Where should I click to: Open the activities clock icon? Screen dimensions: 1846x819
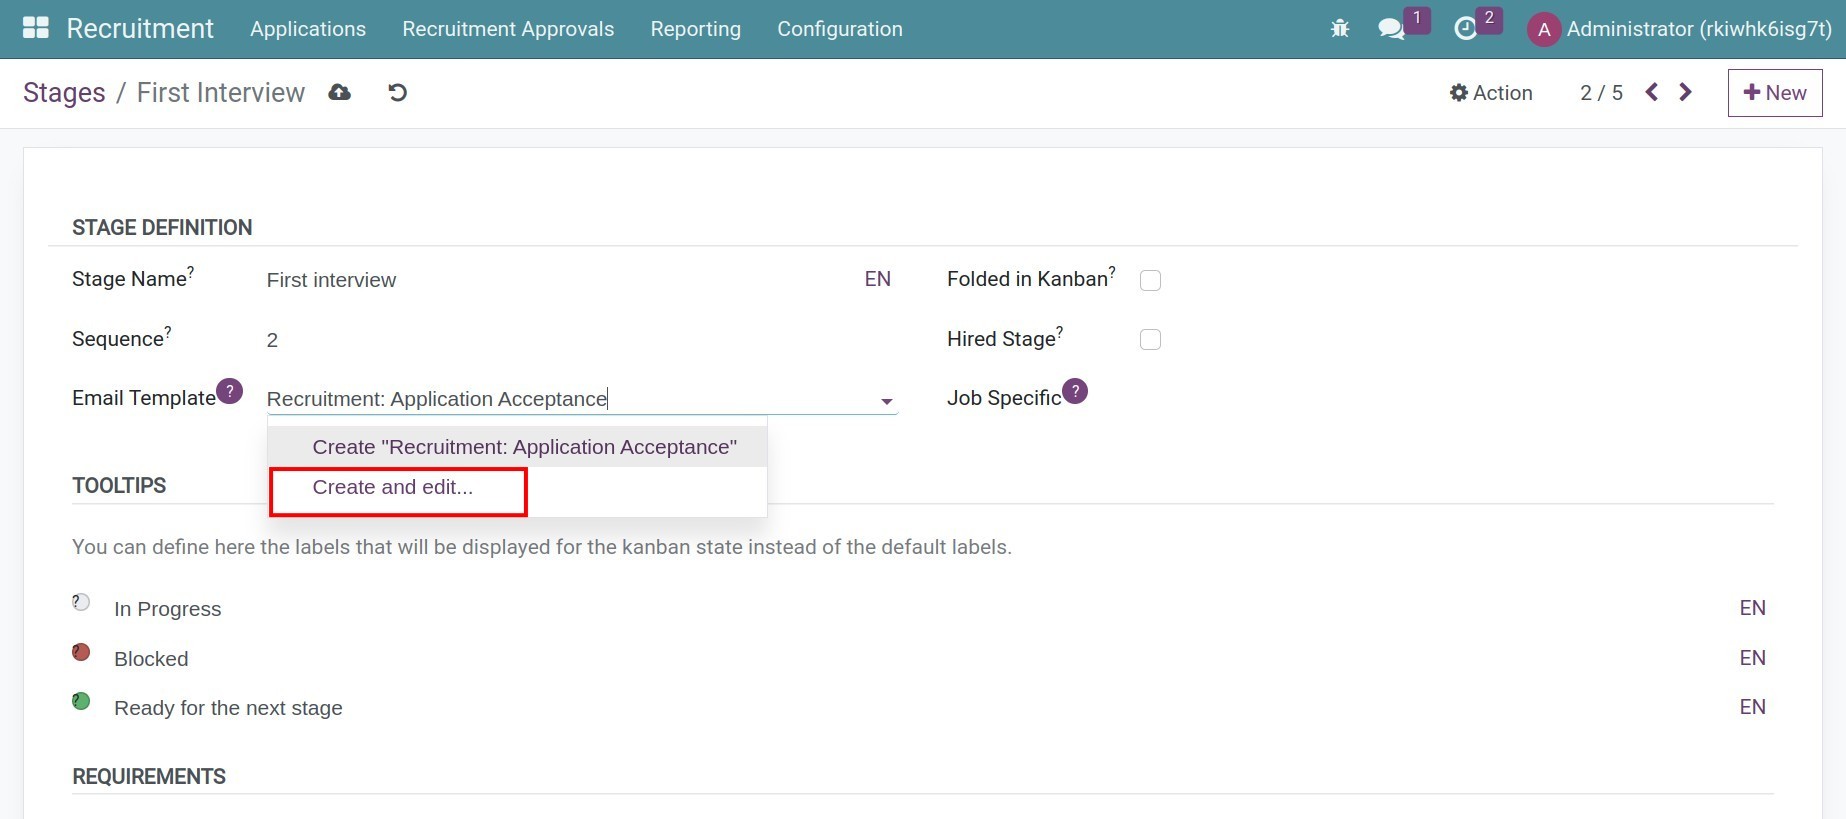coord(1465,29)
